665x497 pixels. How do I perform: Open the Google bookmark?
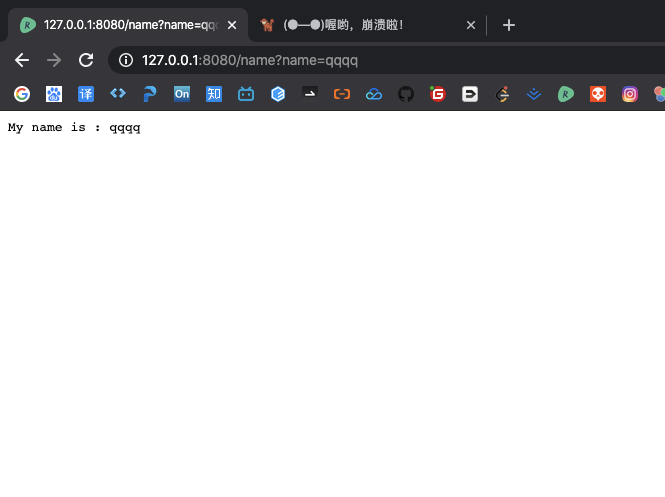22,94
